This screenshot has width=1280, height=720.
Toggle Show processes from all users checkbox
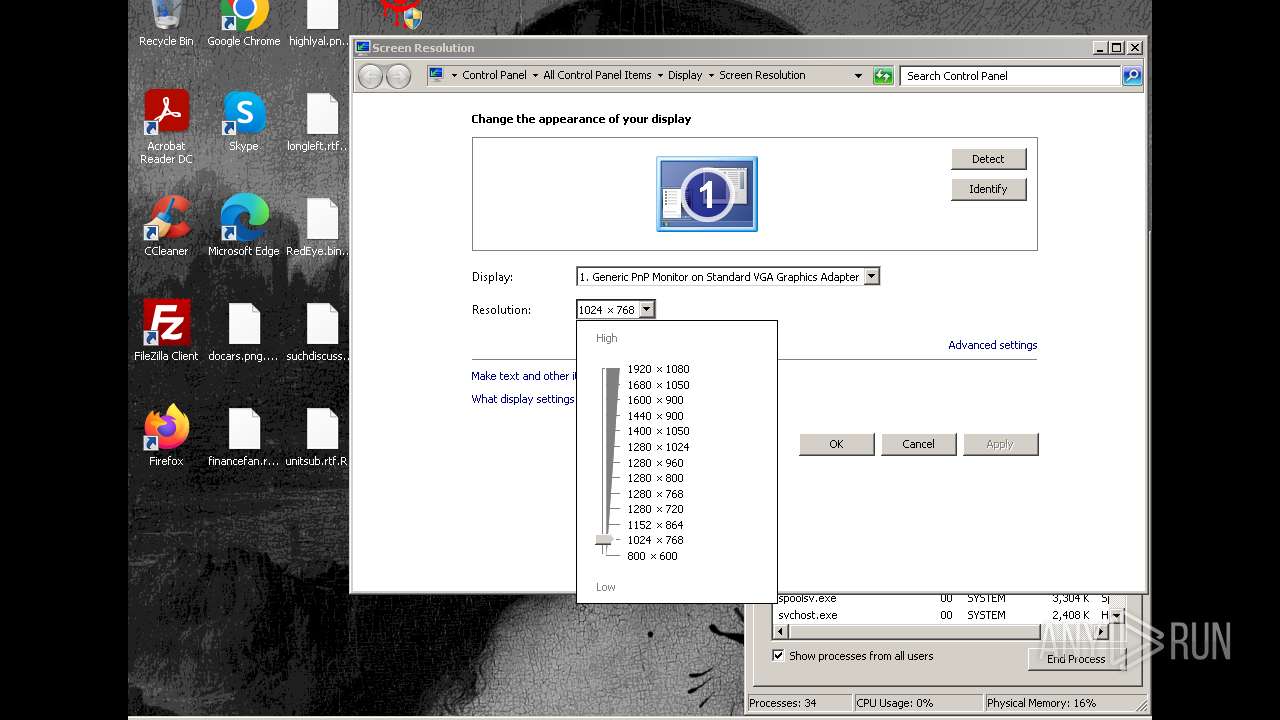[x=778, y=656]
